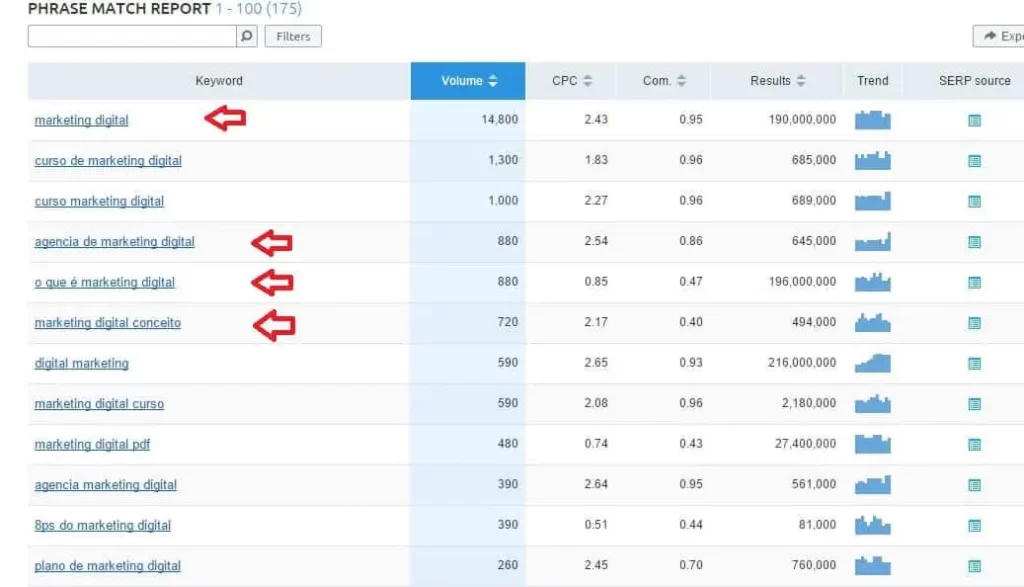Open the Filters button
This screenshot has width=1024, height=587.
pos(293,36)
